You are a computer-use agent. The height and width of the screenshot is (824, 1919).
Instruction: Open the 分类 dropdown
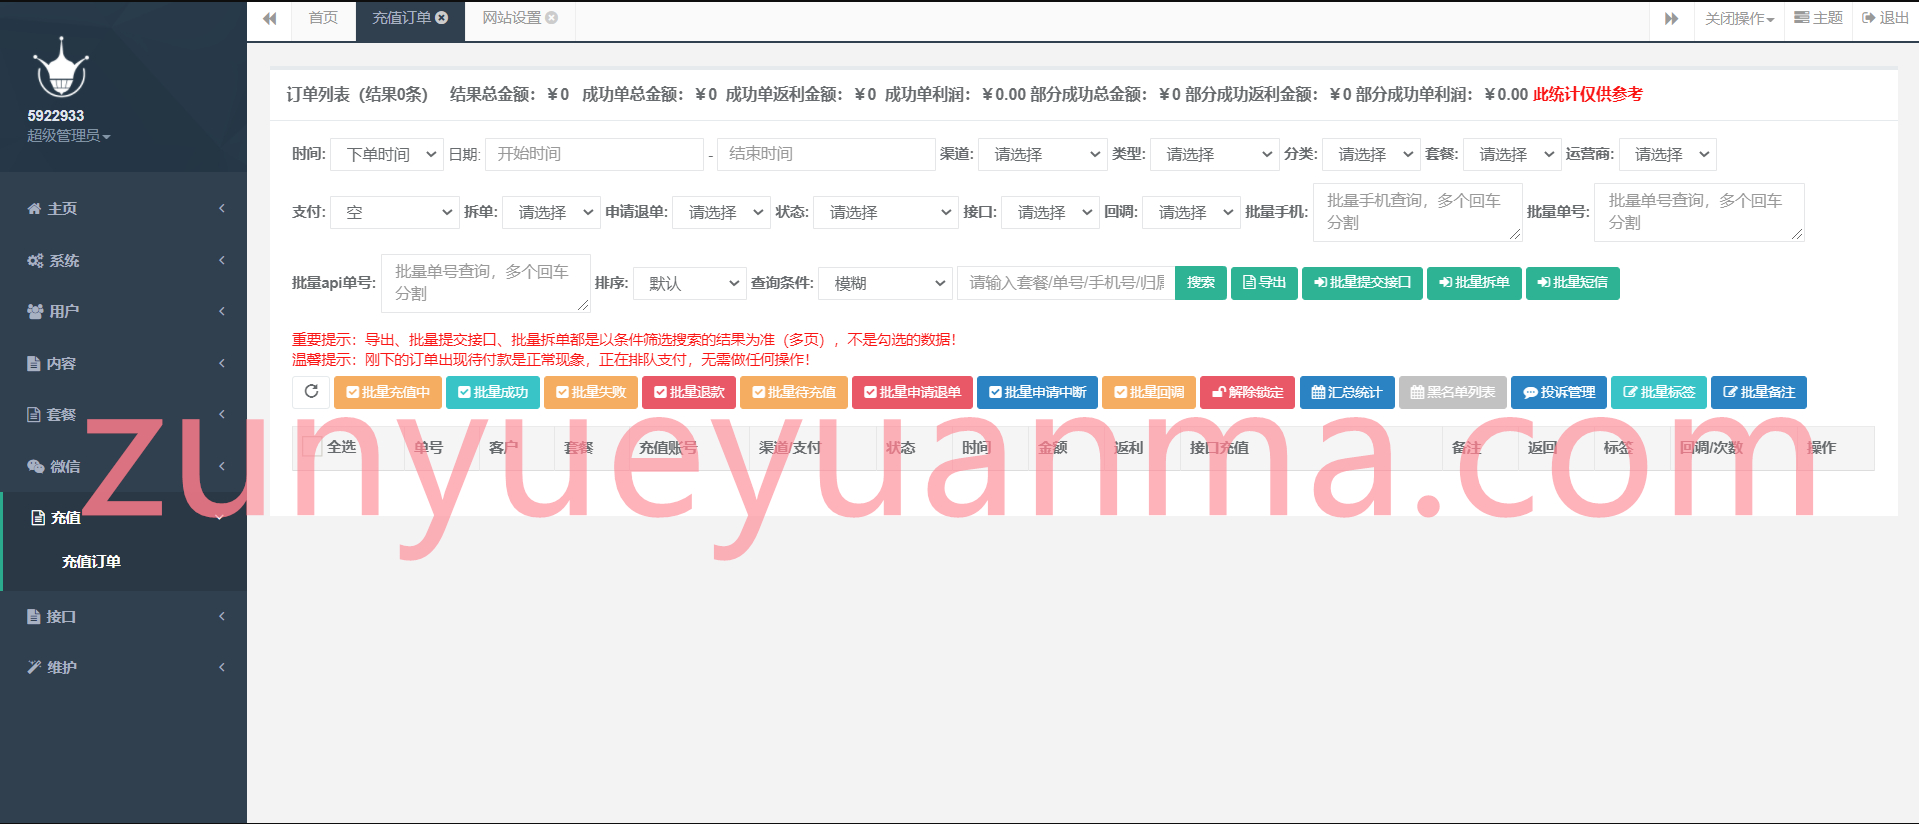[x=1371, y=155]
